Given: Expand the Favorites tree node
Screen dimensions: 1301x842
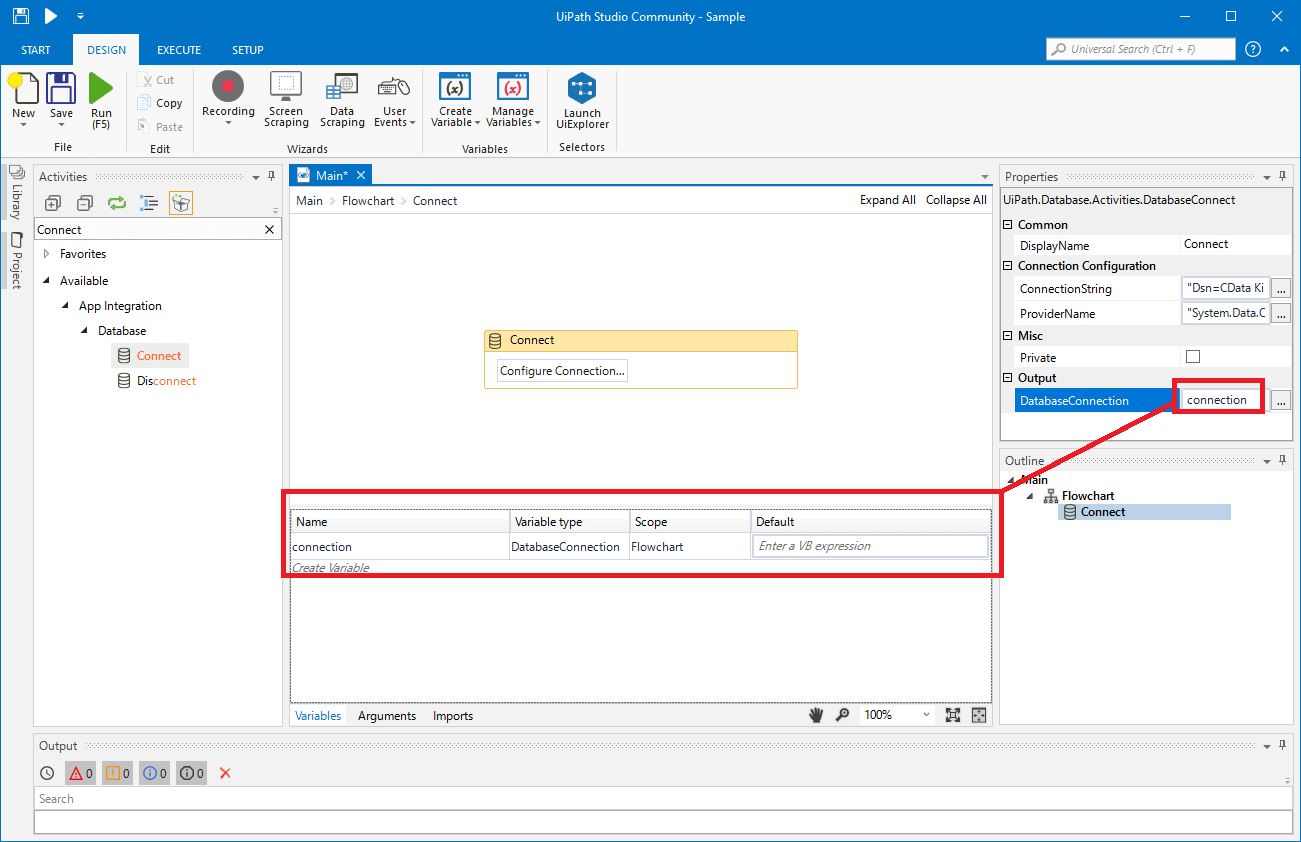Looking at the screenshot, I should [x=46, y=254].
